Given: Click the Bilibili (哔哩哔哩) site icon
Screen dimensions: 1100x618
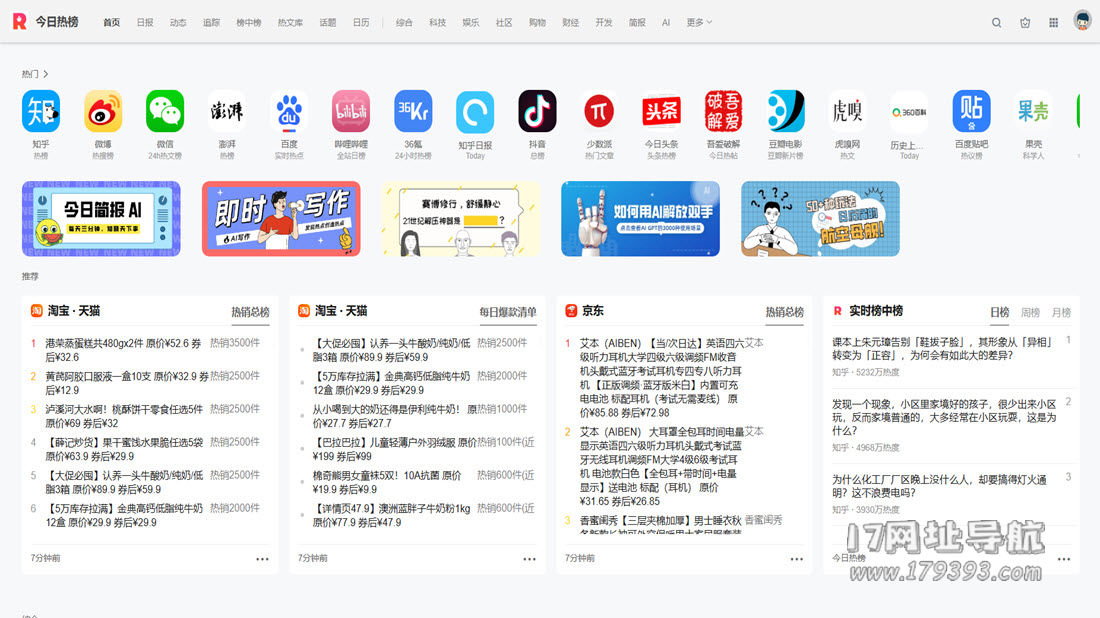Looking at the screenshot, I should tap(351, 111).
